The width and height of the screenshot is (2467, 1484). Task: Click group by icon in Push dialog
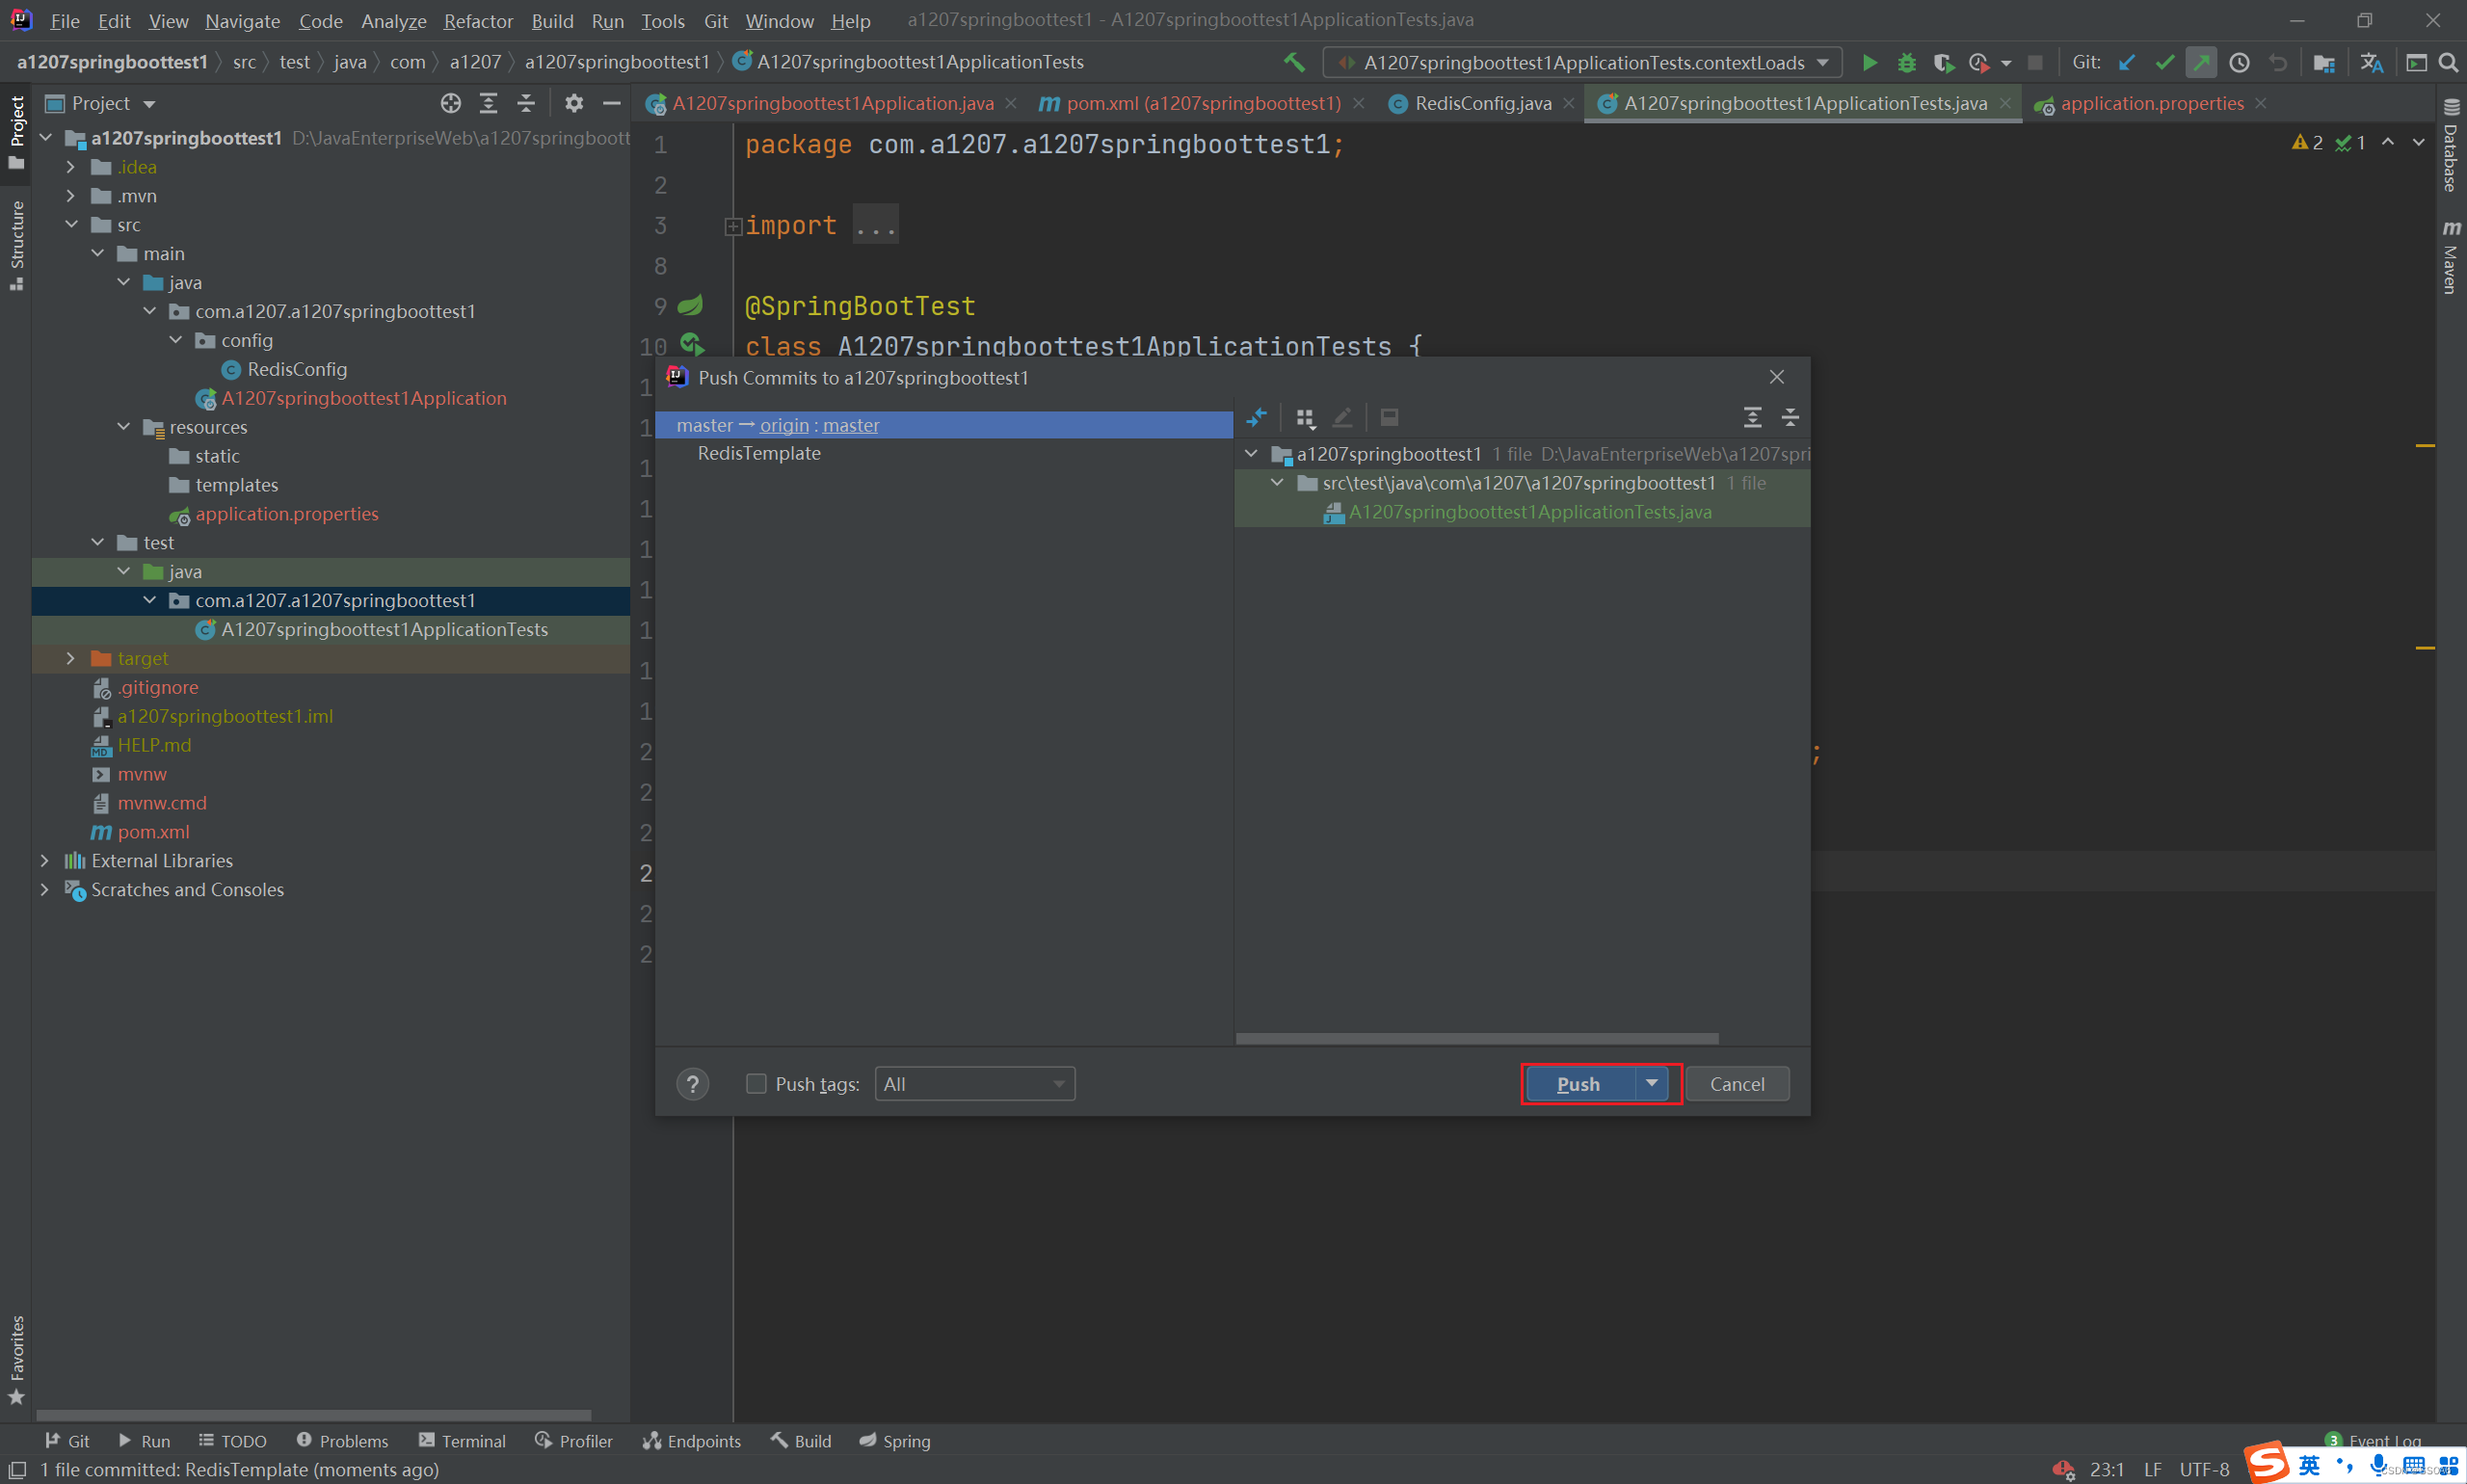click(1305, 417)
